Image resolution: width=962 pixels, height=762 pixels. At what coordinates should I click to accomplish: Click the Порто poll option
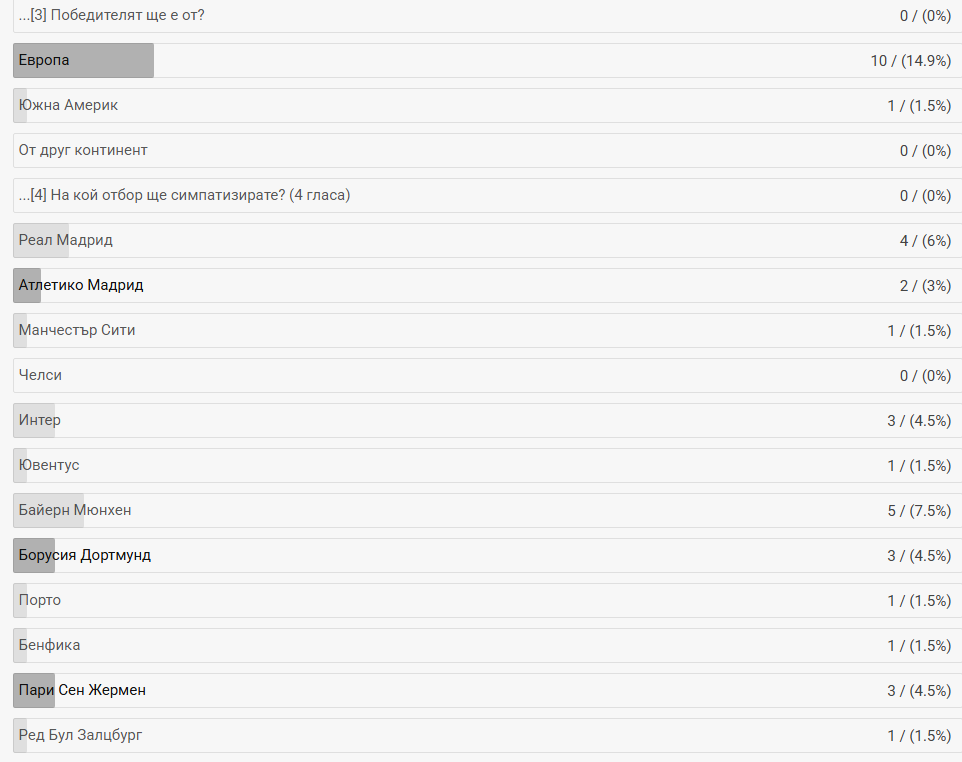pyautogui.click(x=487, y=600)
